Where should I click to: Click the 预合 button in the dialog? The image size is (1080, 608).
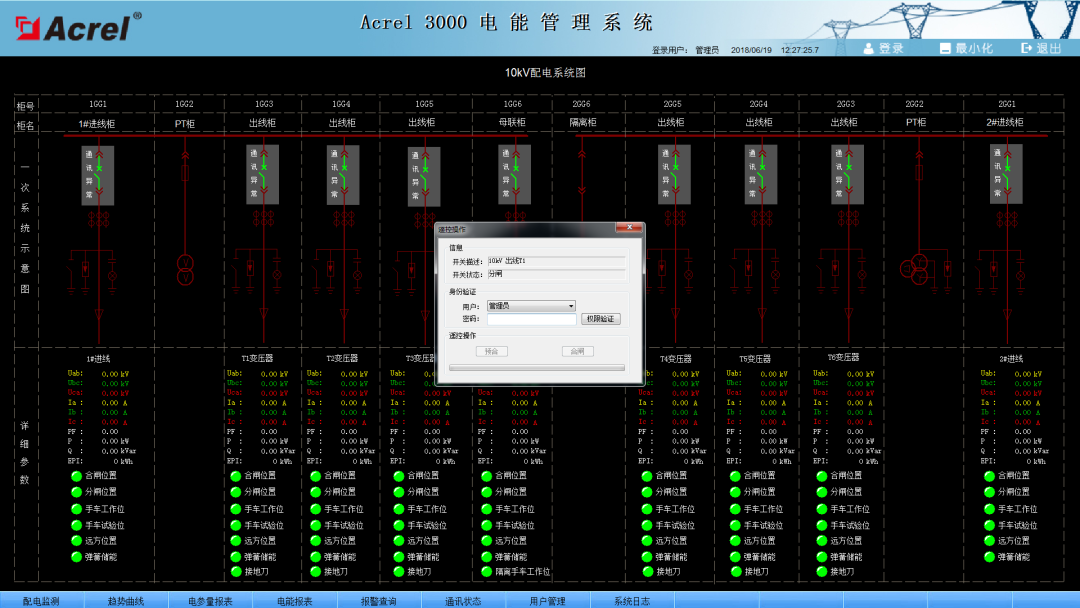pyautogui.click(x=491, y=351)
